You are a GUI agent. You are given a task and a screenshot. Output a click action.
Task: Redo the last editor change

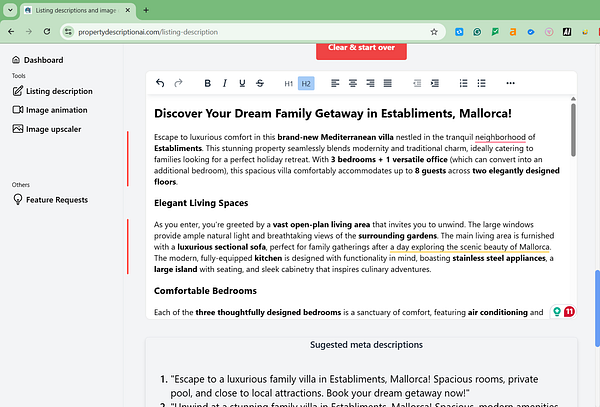tap(178, 83)
